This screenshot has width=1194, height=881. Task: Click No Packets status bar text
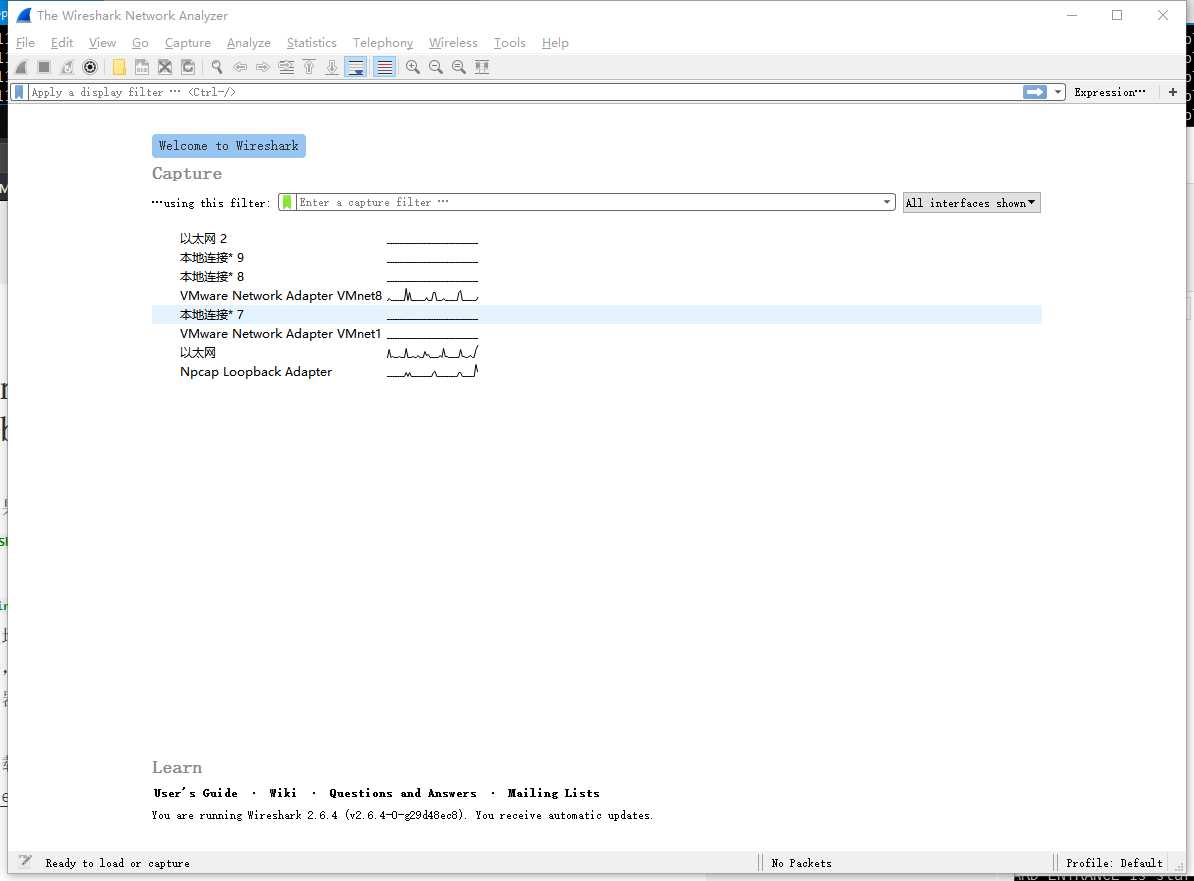point(801,863)
